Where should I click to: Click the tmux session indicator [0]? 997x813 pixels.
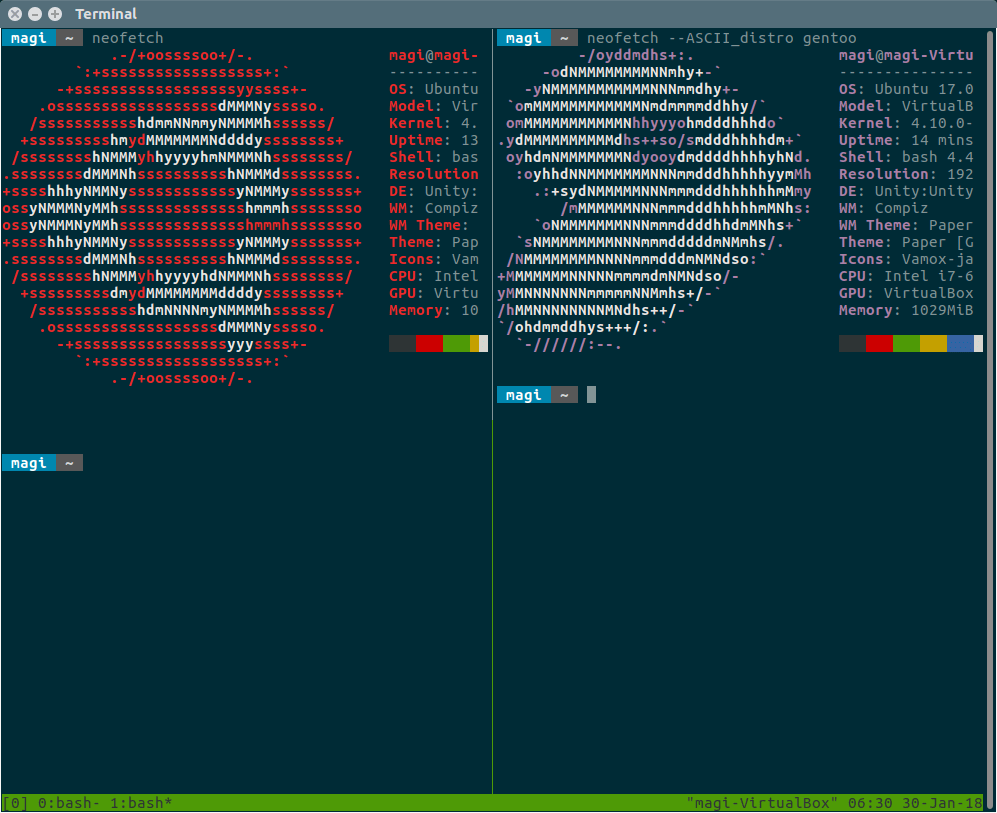click(15, 803)
